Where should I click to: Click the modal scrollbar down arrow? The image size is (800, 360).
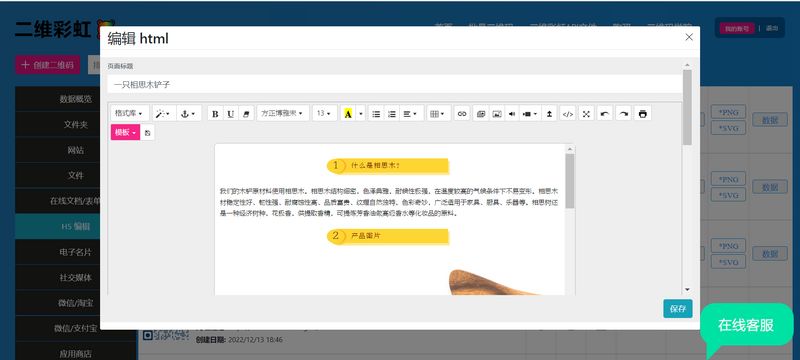click(x=687, y=290)
